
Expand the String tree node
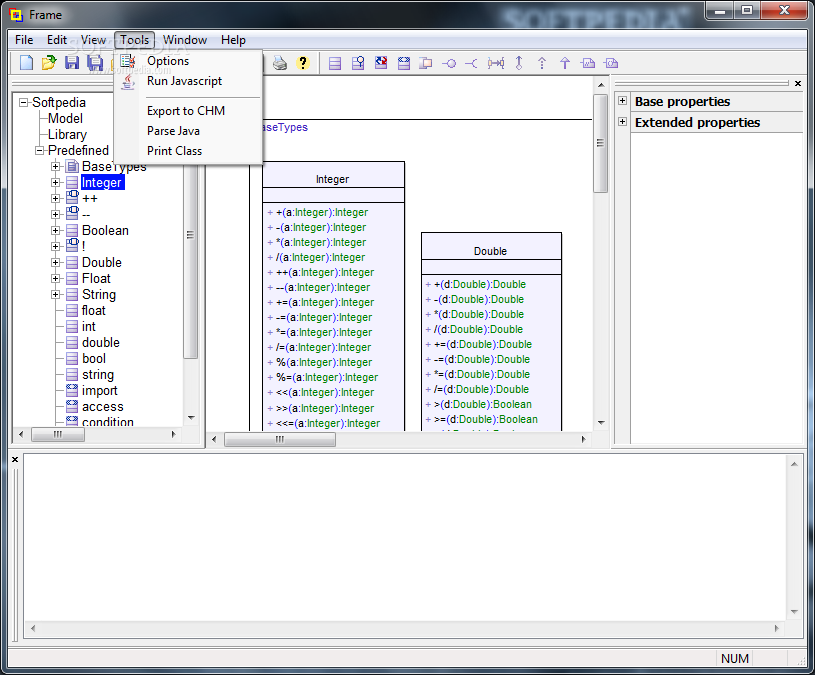[56, 295]
